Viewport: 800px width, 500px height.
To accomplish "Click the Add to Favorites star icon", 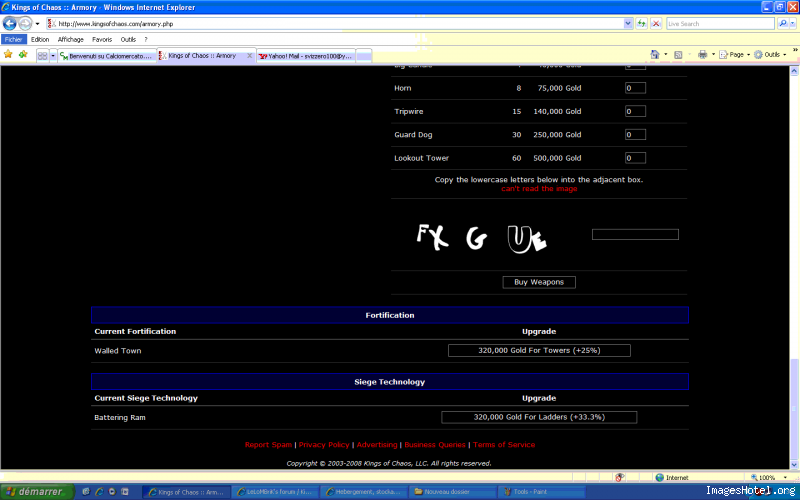I will coord(23,54).
